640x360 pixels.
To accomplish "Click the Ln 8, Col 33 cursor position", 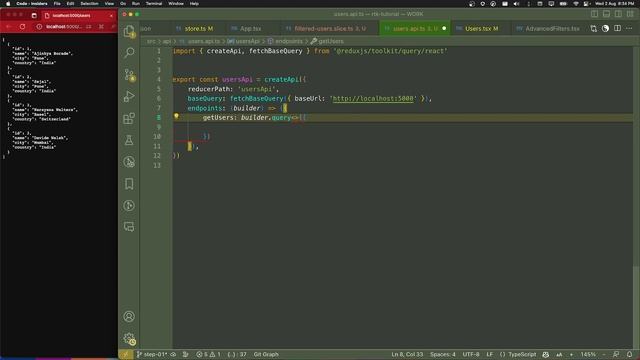I will 407,354.
